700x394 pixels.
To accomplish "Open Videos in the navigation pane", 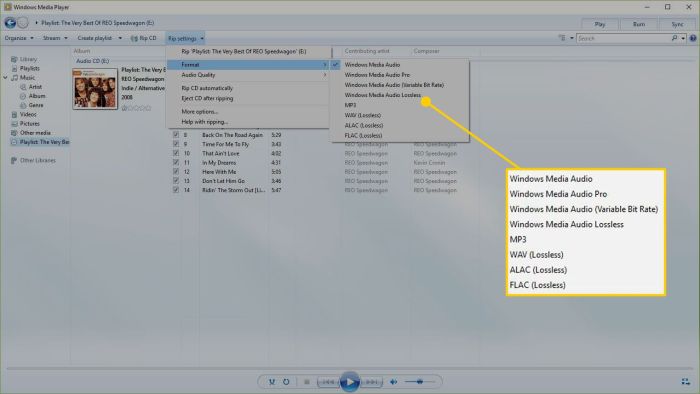I will 28,115.
